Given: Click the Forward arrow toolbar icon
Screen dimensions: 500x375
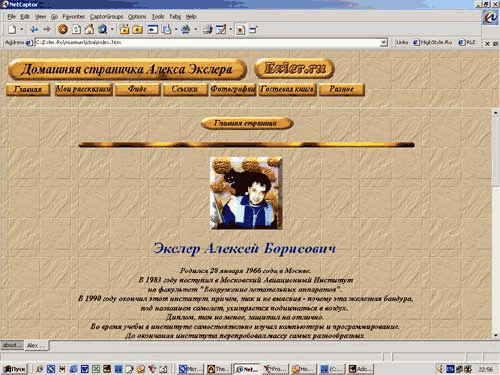Looking at the screenshot, I should tap(47, 29).
